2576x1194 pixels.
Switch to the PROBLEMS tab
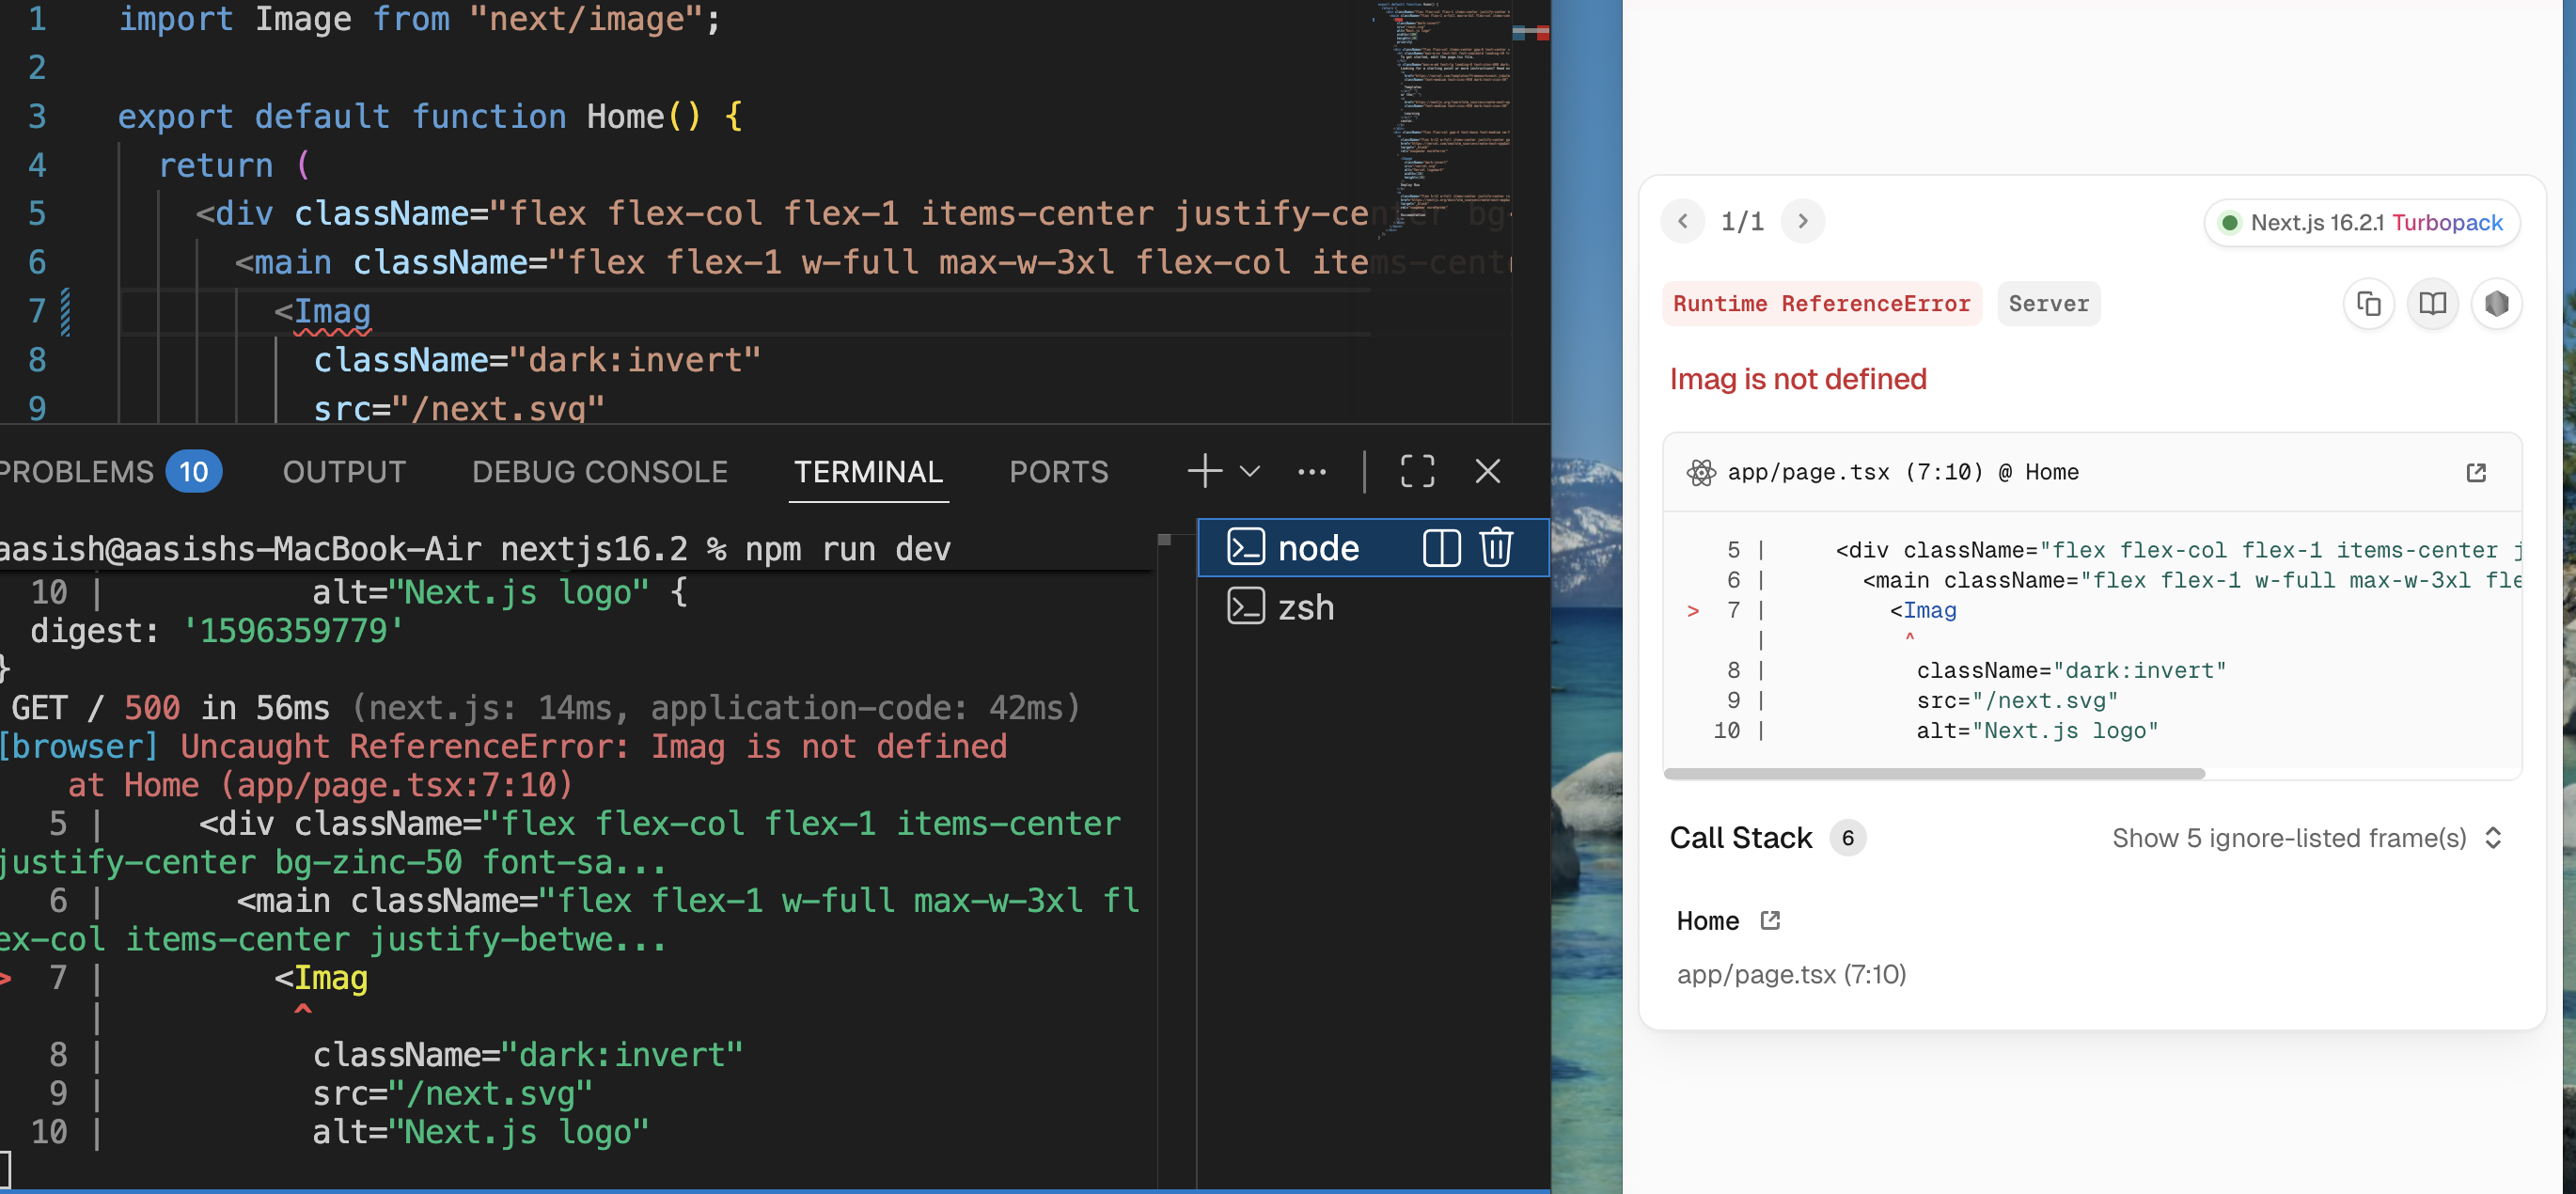click(78, 471)
